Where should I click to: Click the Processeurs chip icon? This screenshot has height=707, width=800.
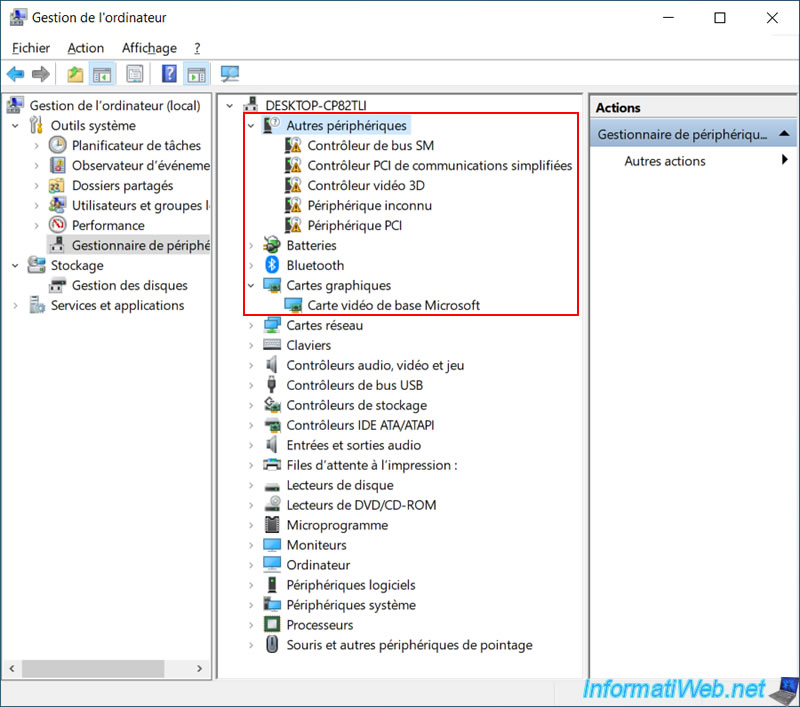[272, 625]
